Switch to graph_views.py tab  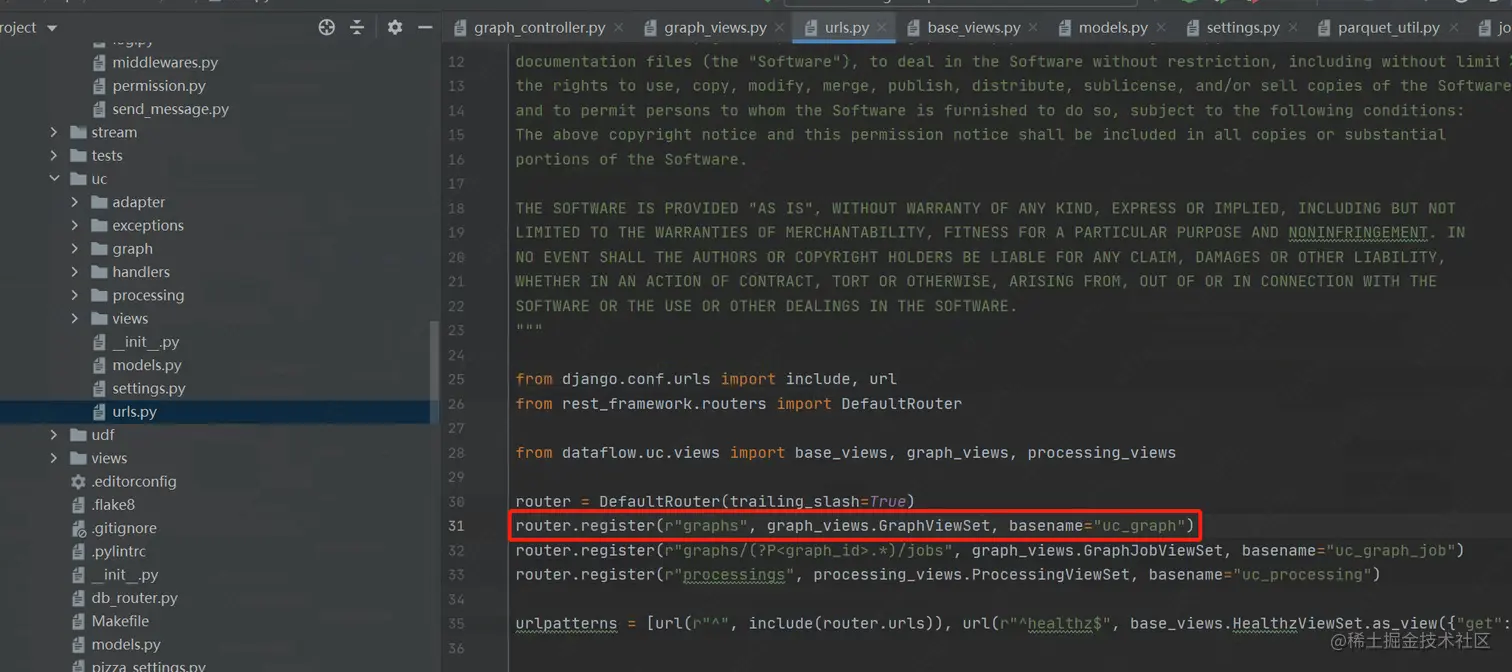715,28
